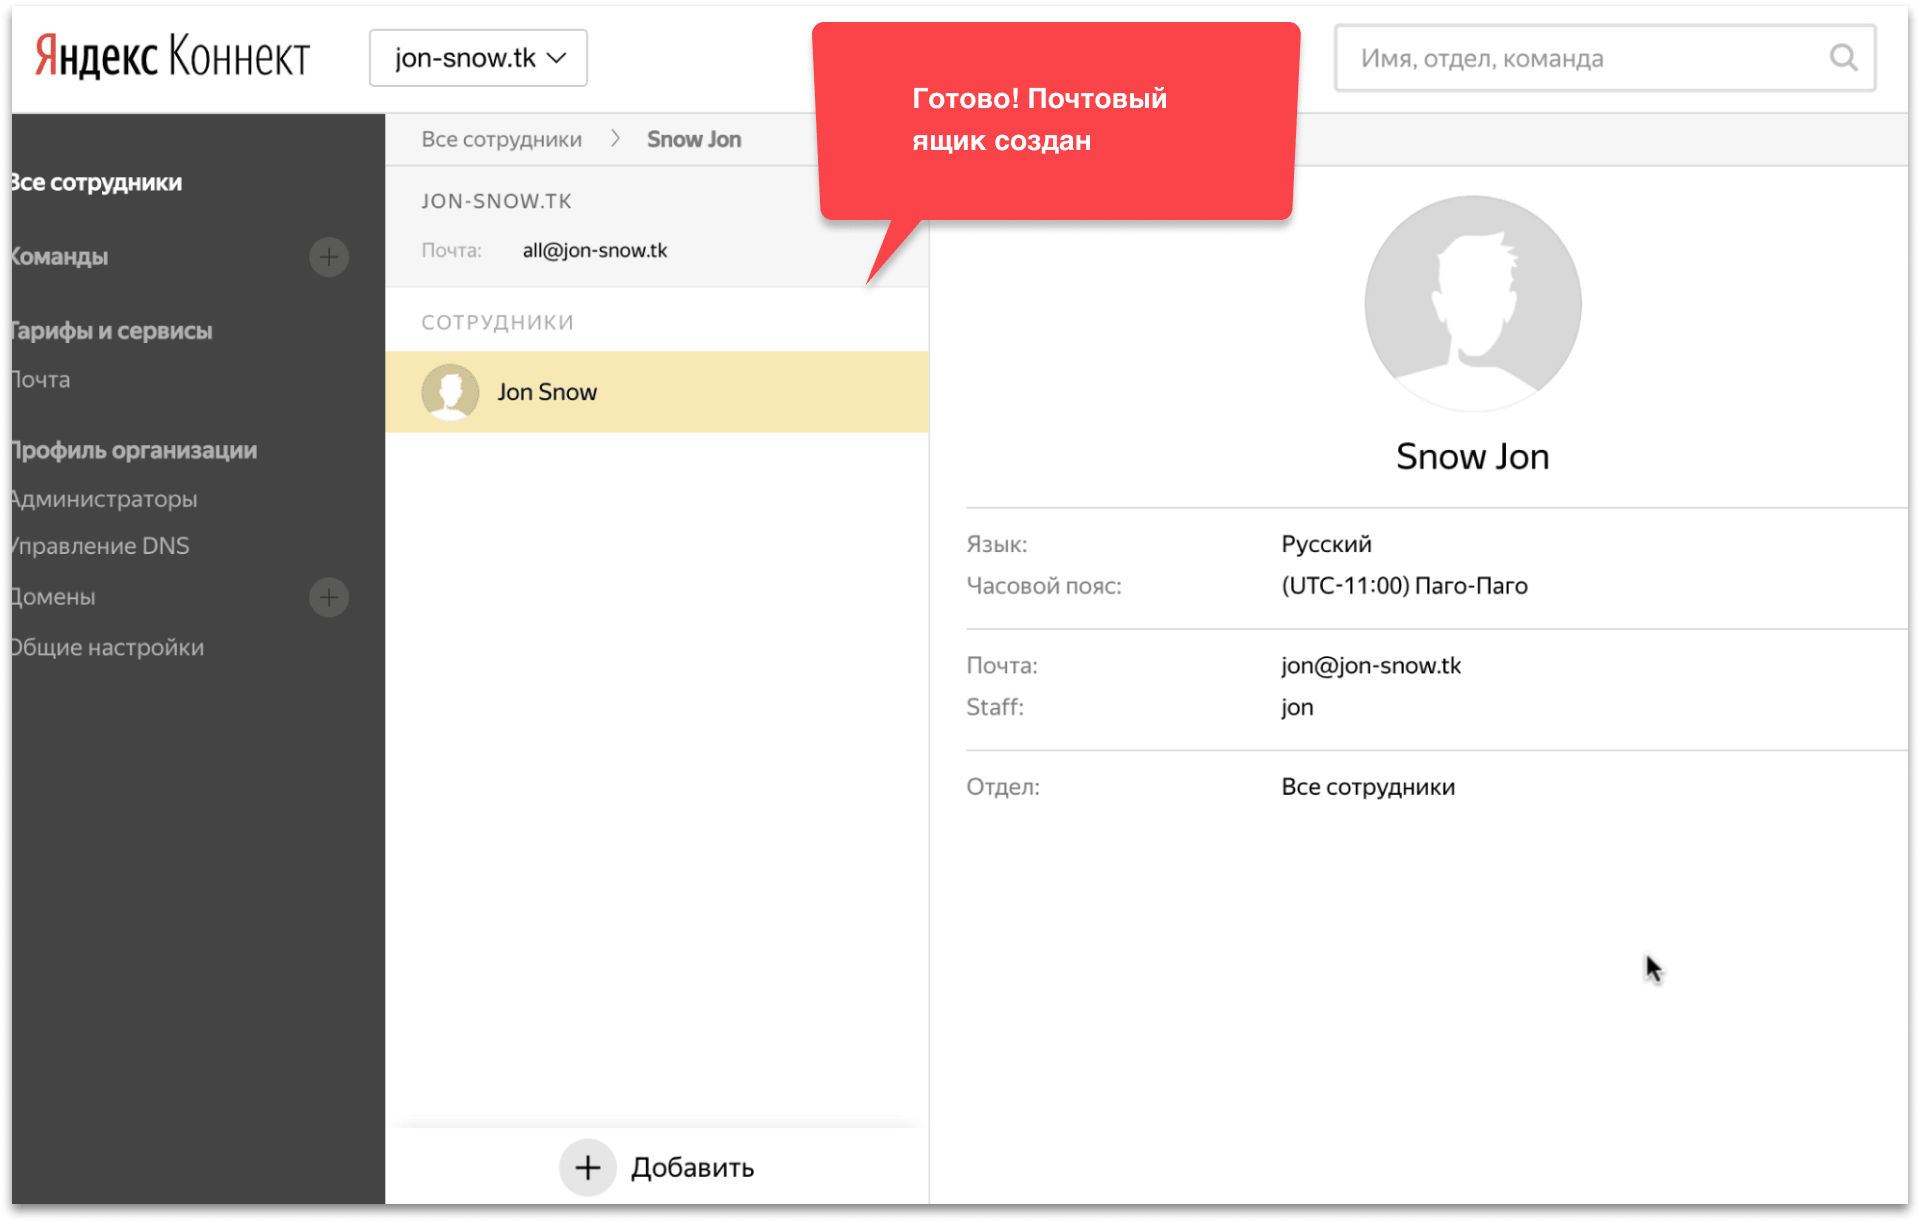Open Профиль организации in sidebar
Viewport: 1920px width, 1222px height.
pos(134,451)
